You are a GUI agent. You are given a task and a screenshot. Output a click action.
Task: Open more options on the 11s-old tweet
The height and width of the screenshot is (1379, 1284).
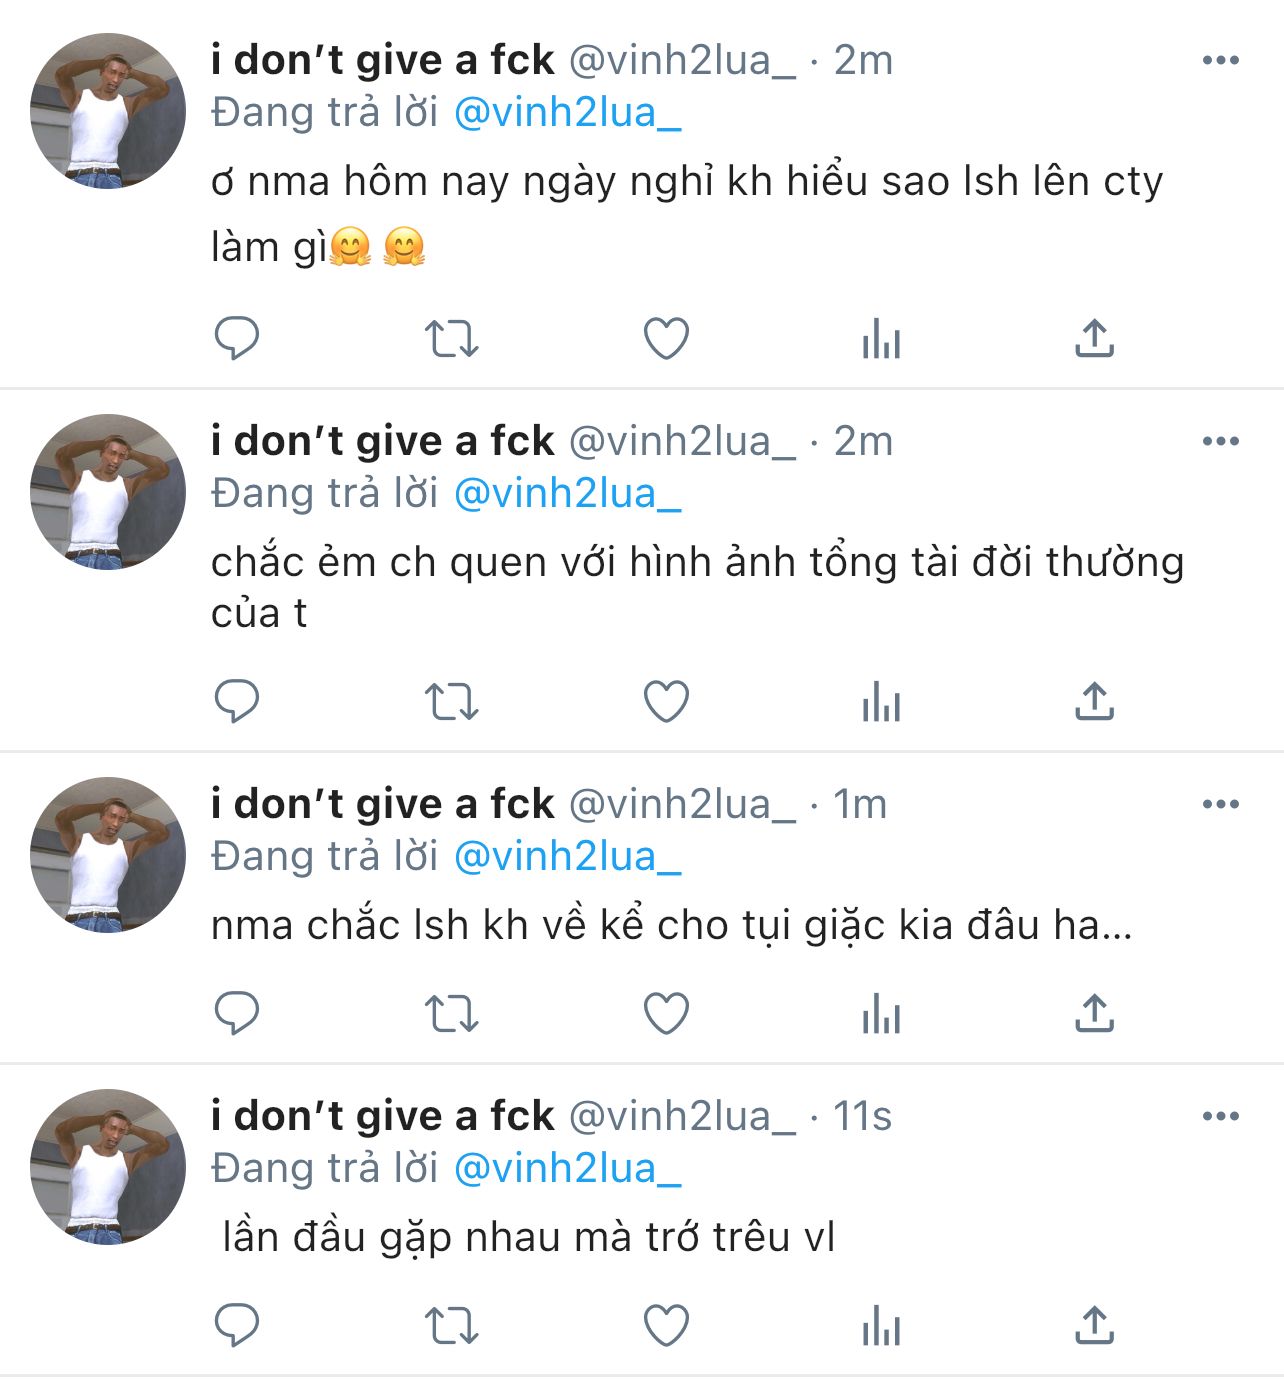tap(1220, 1117)
